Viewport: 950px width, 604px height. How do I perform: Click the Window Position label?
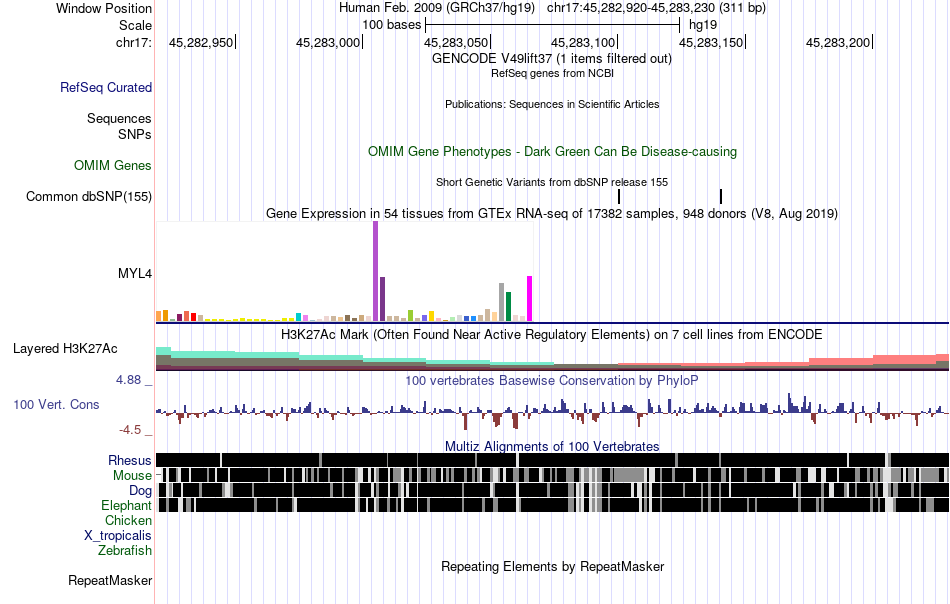coord(104,8)
